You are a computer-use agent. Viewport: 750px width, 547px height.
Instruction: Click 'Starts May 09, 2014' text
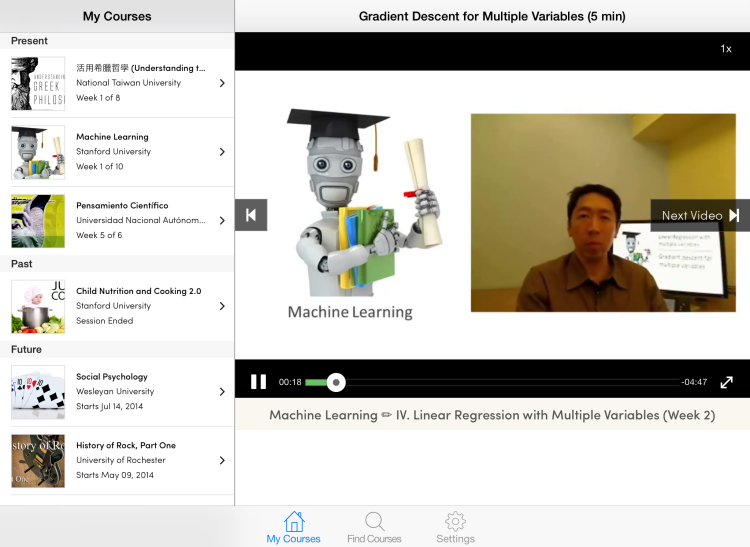click(x=115, y=475)
